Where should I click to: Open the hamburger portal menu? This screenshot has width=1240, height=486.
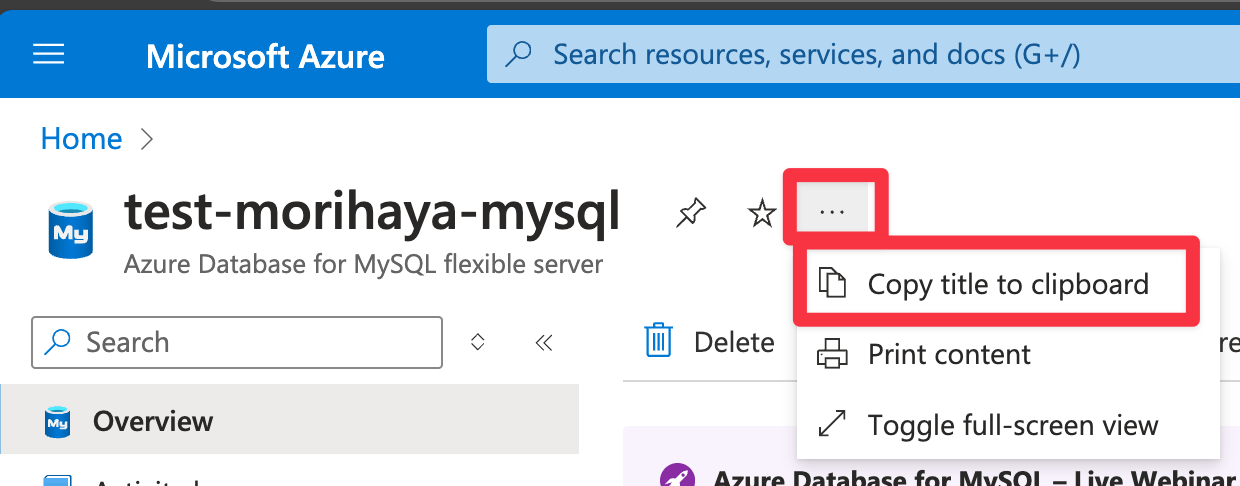coord(49,54)
